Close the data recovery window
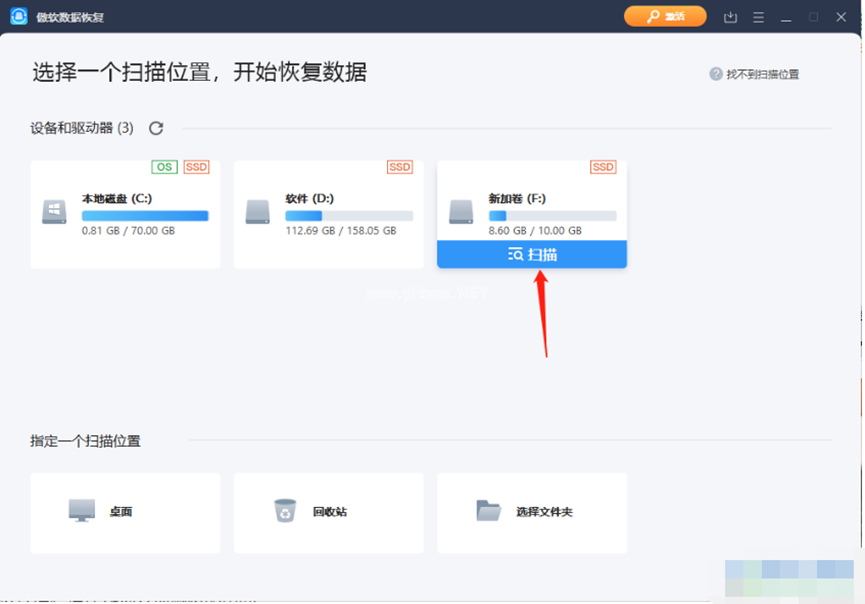 (x=842, y=17)
